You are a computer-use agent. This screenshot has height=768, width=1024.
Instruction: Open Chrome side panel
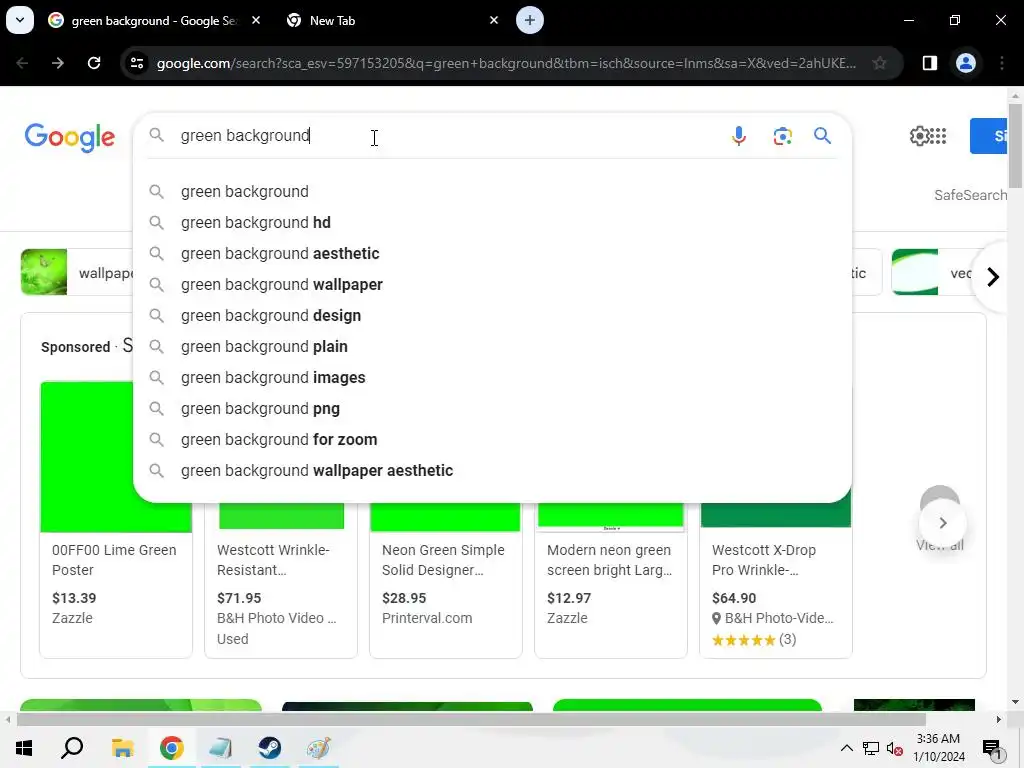coord(930,63)
